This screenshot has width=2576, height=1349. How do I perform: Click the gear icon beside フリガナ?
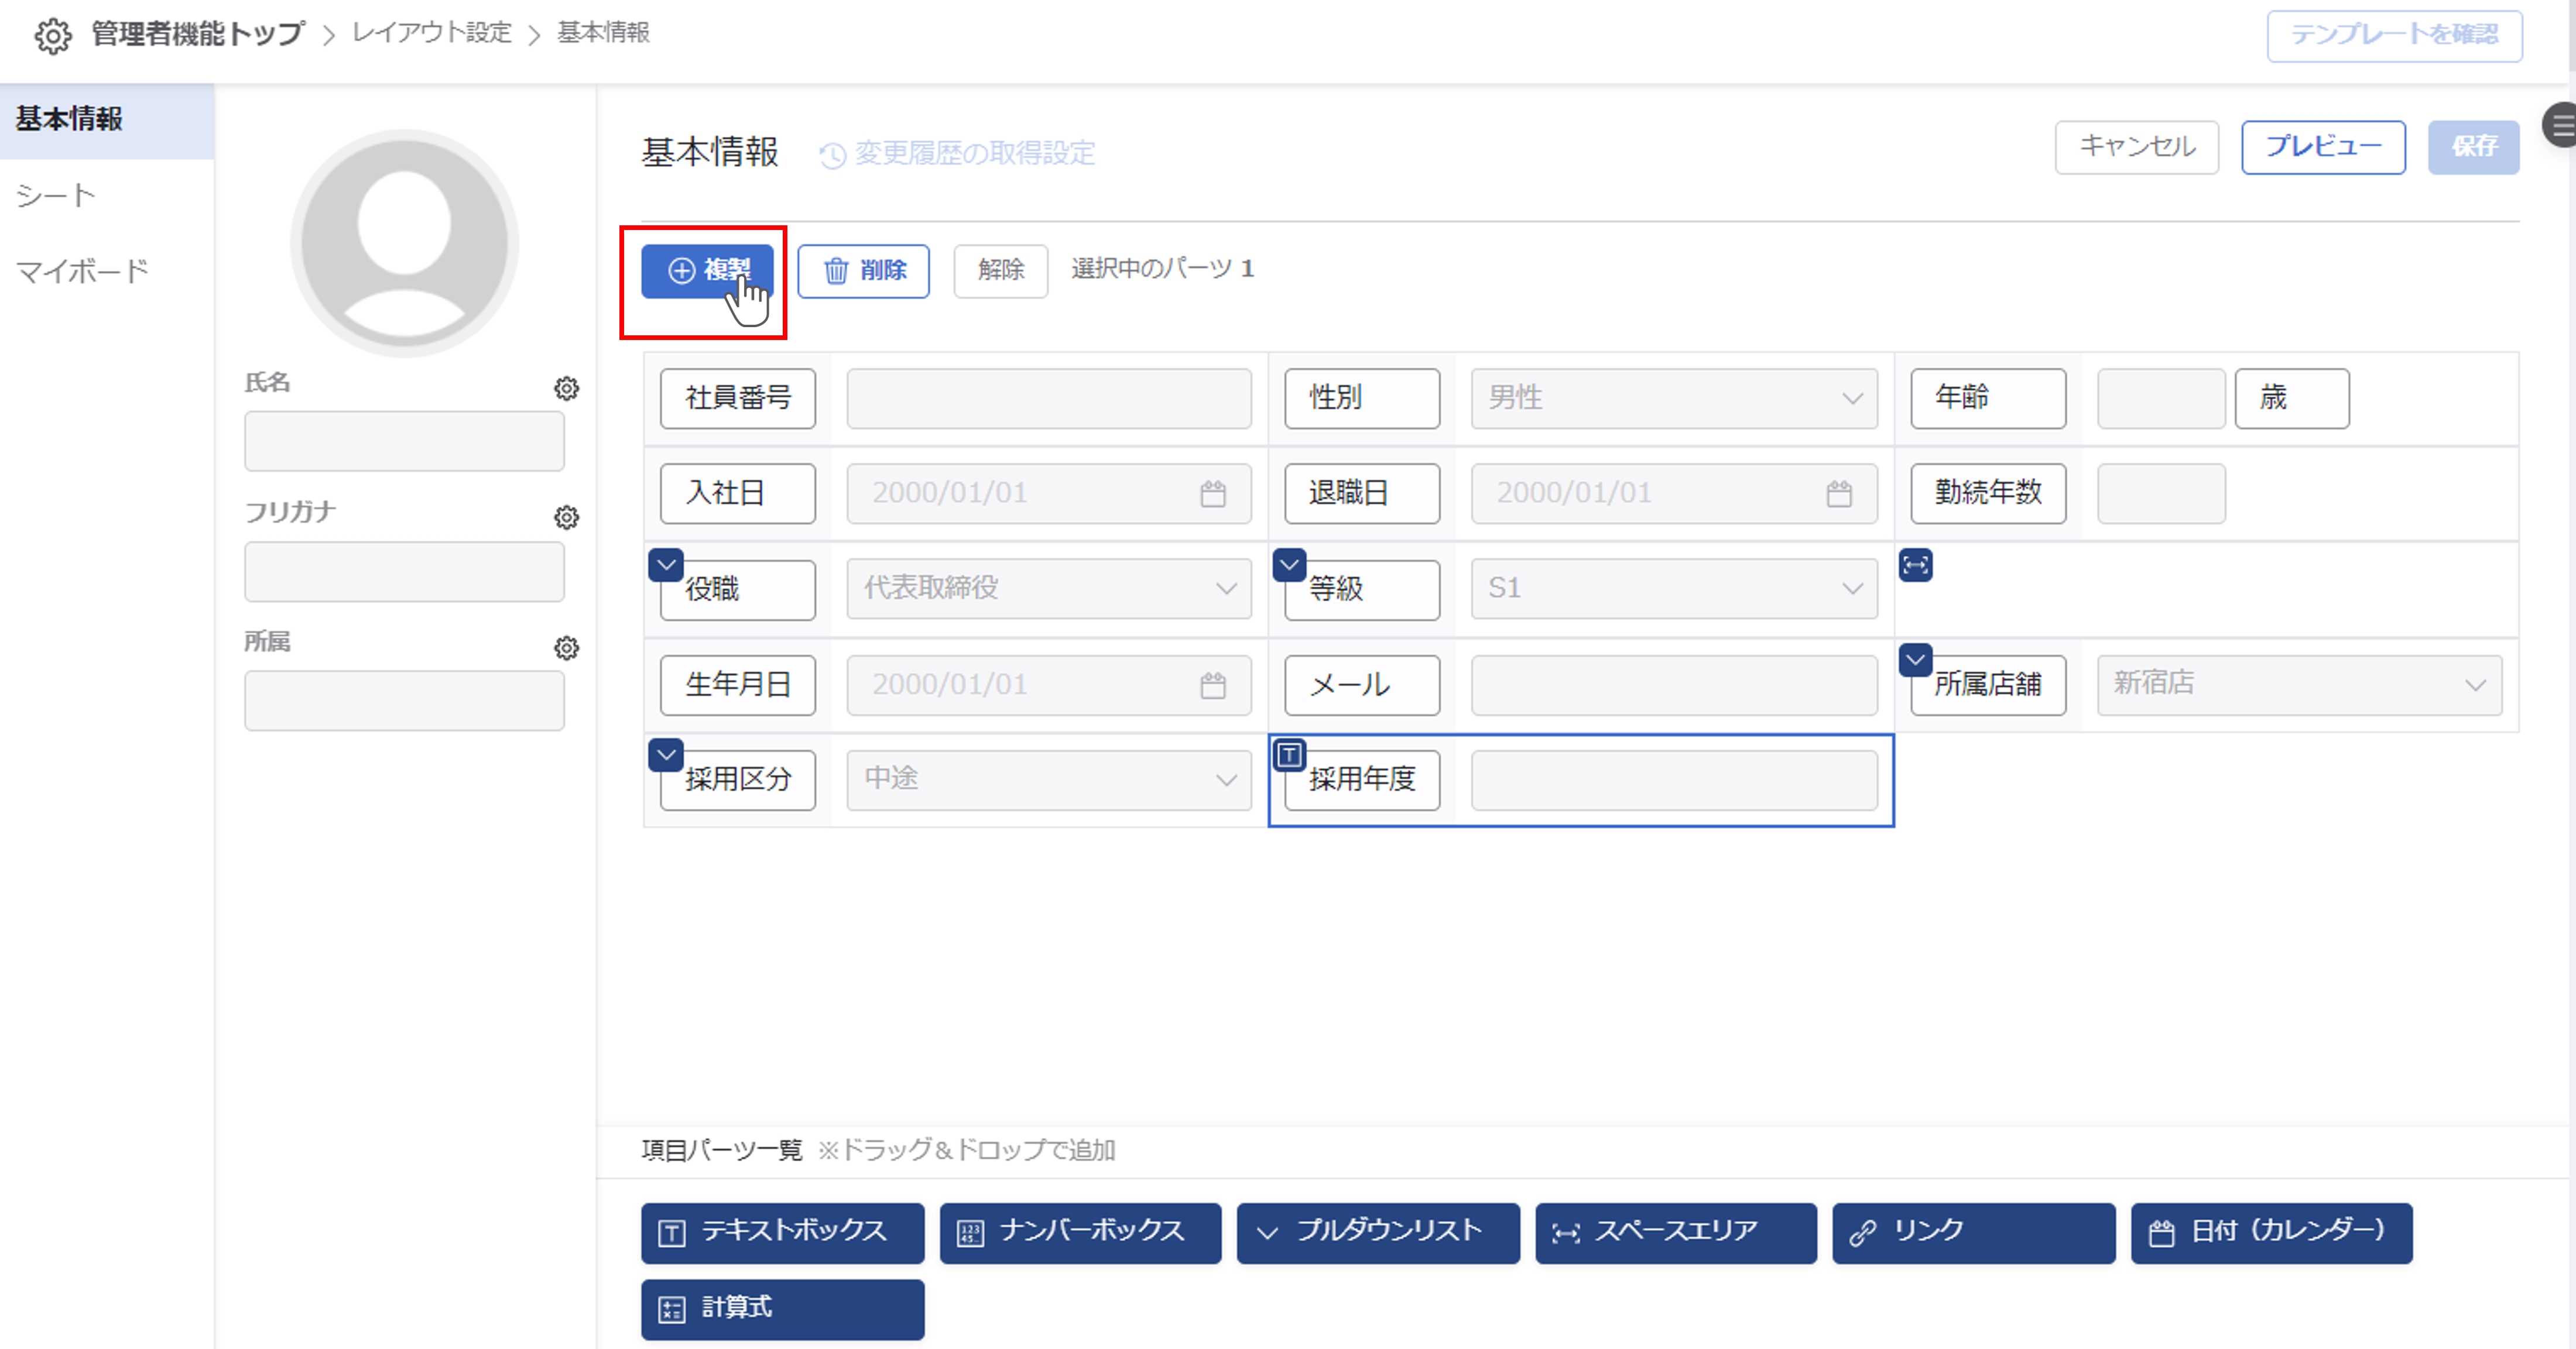tap(566, 517)
